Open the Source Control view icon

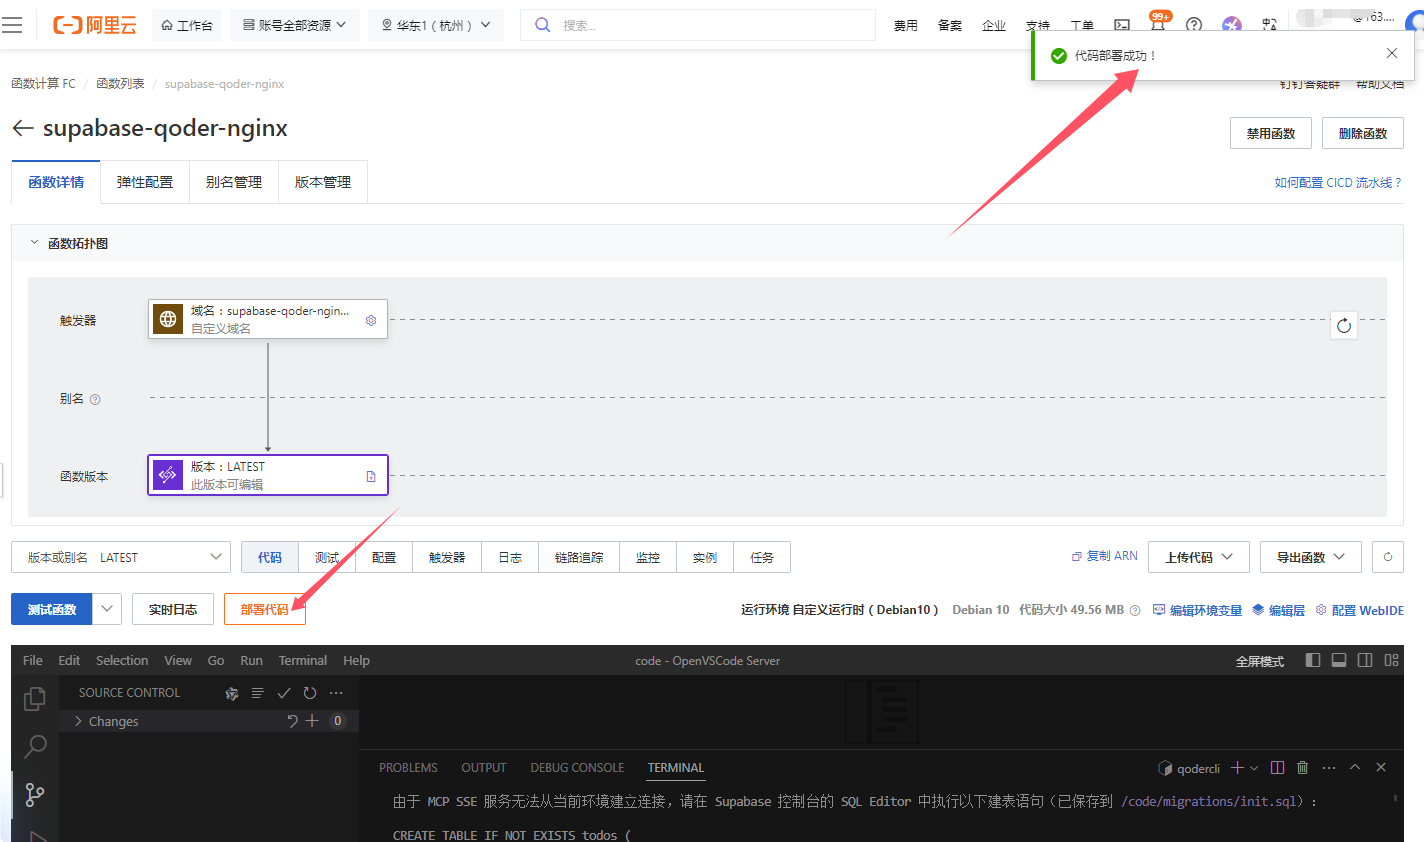35,793
